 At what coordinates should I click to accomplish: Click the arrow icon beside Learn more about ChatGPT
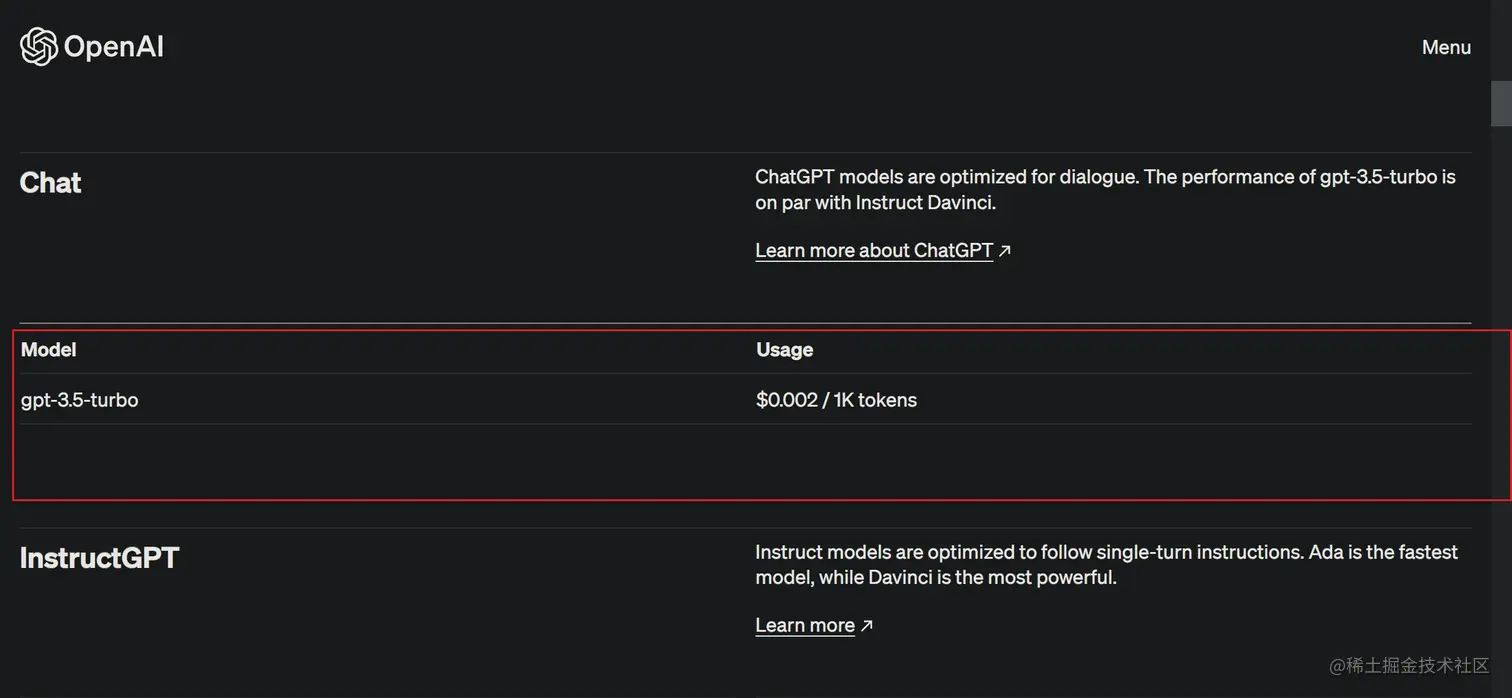click(x=1005, y=251)
